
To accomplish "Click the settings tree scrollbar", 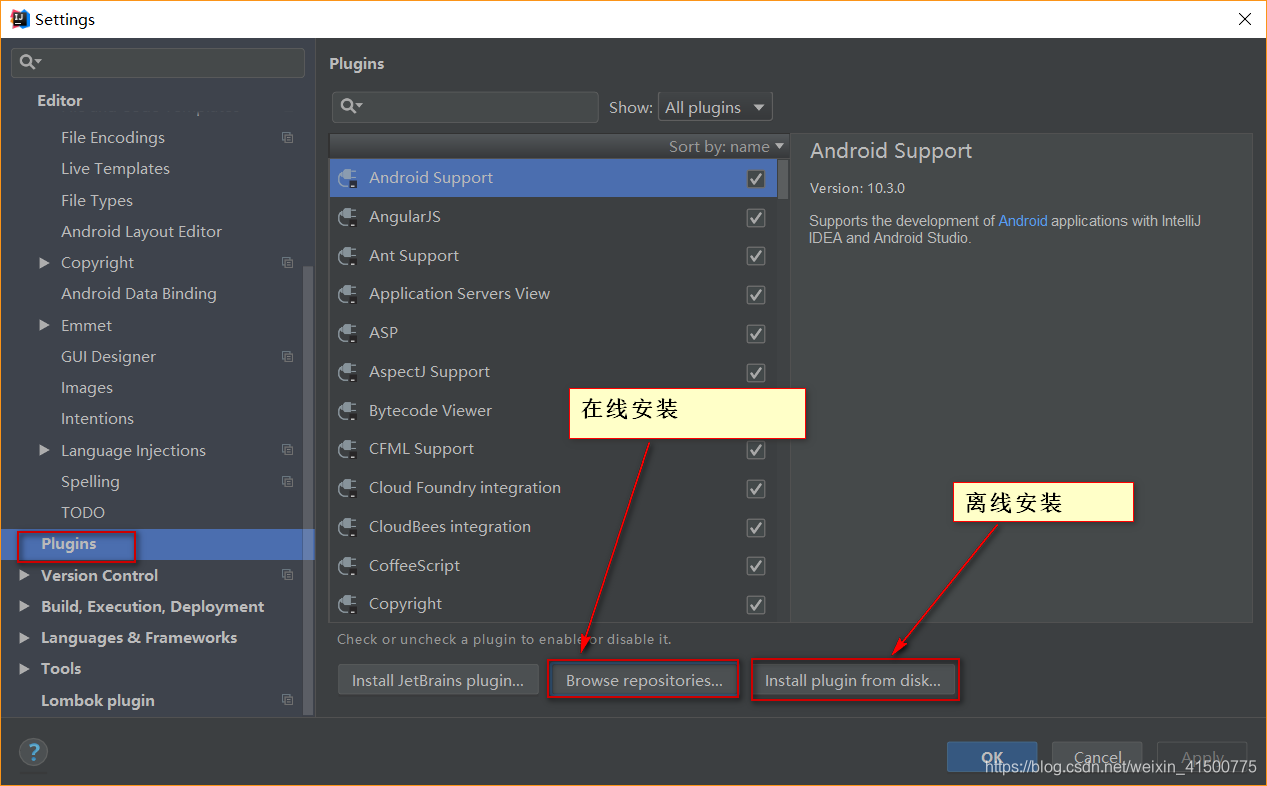I will point(308,490).
